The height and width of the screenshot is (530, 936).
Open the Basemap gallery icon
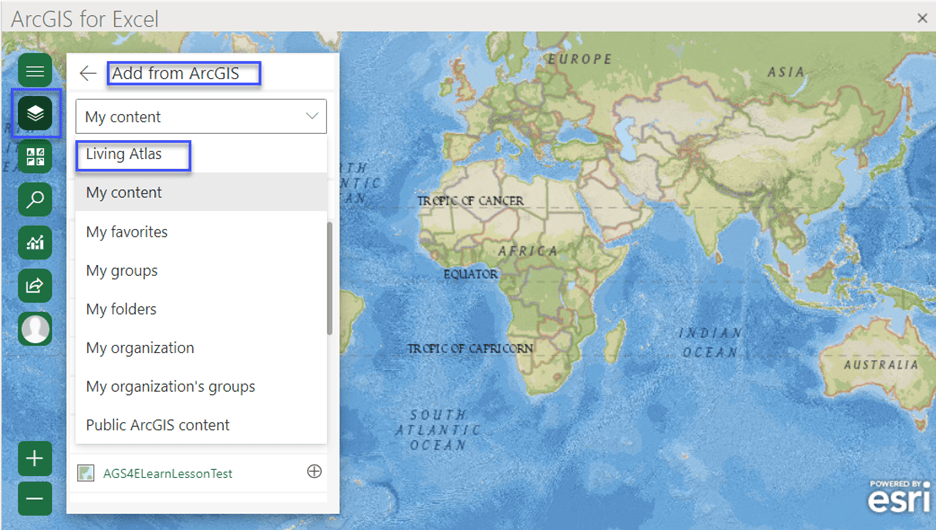[35, 156]
